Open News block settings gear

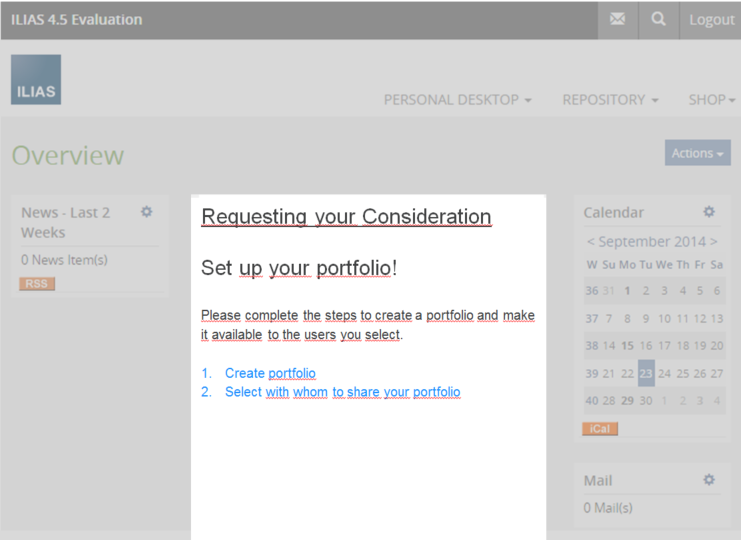[x=147, y=212]
